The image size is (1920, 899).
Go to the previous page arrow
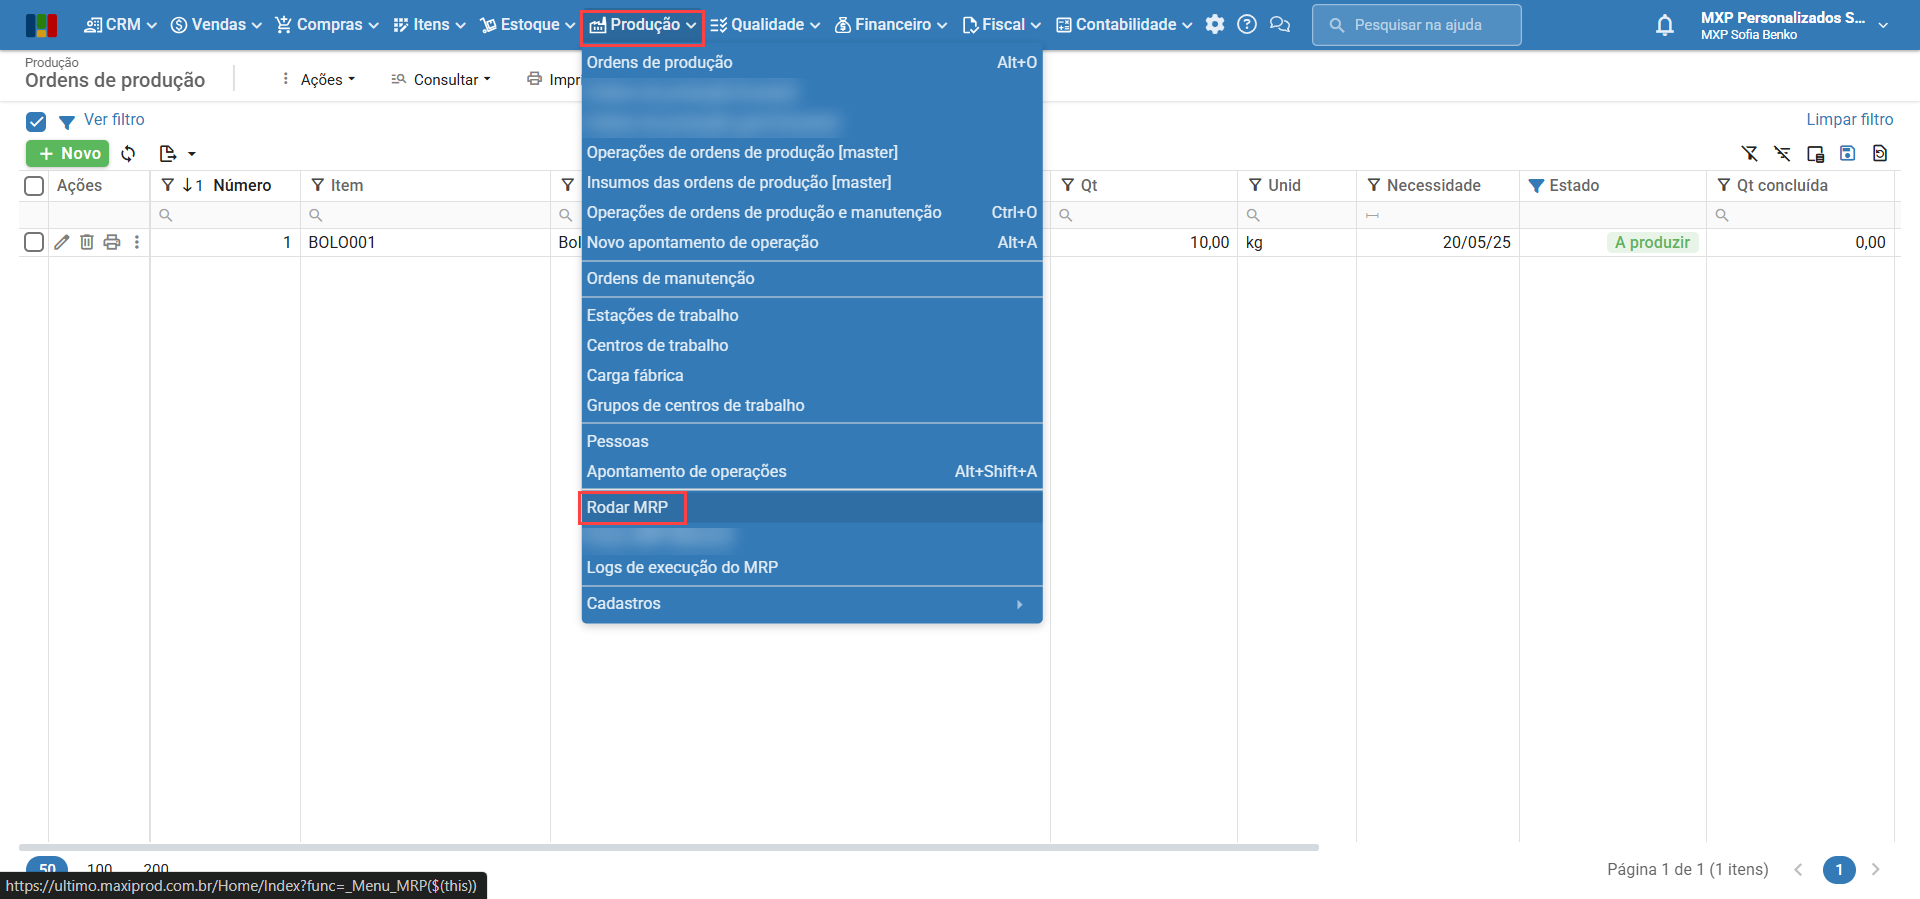click(1798, 869)
